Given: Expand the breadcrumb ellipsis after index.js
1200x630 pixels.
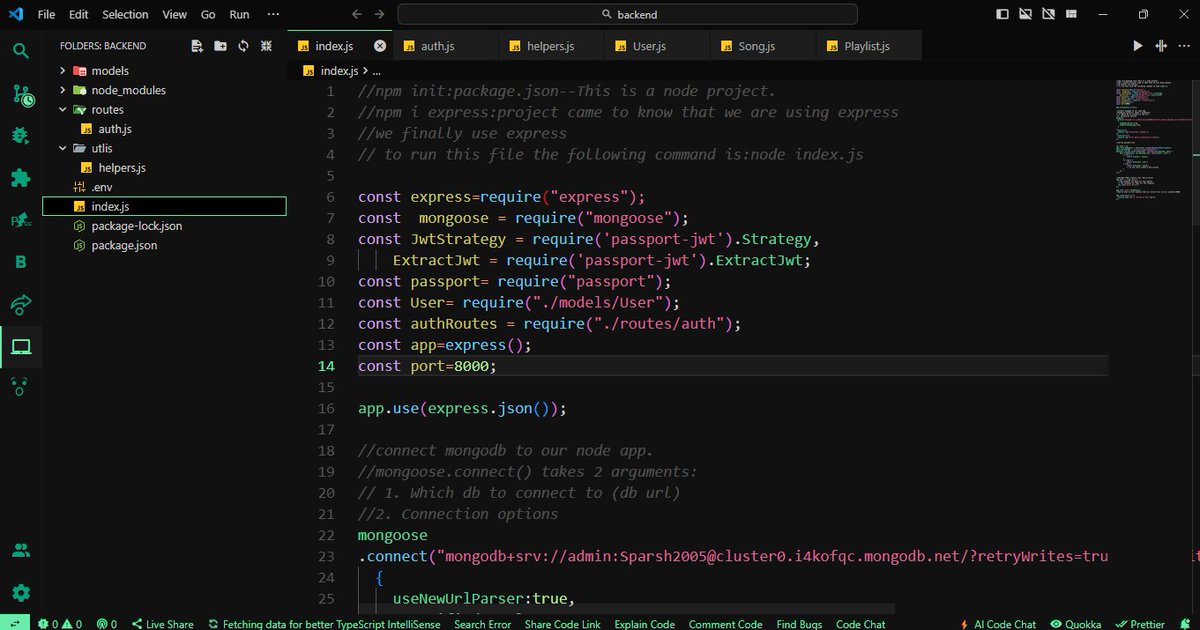Looking at the screenshot, I should pyautogui.click(x=376, y=72).
